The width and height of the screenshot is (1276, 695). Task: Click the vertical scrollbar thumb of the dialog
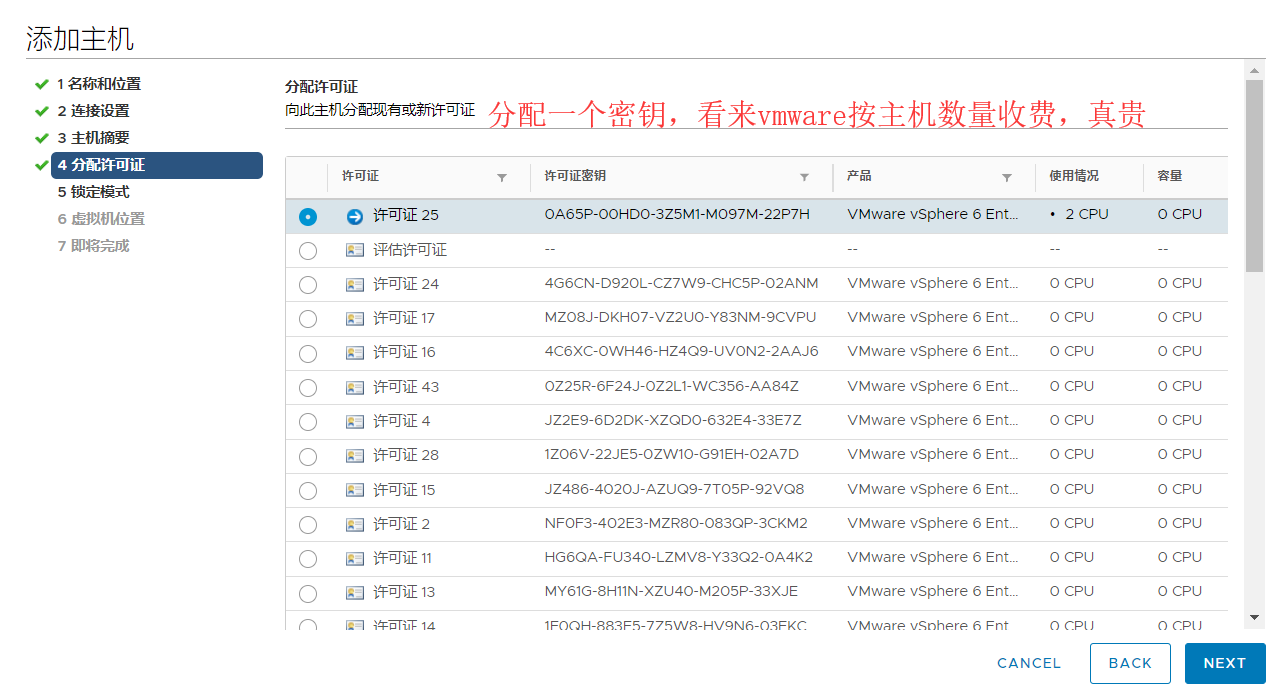(x=1254, y=175)
